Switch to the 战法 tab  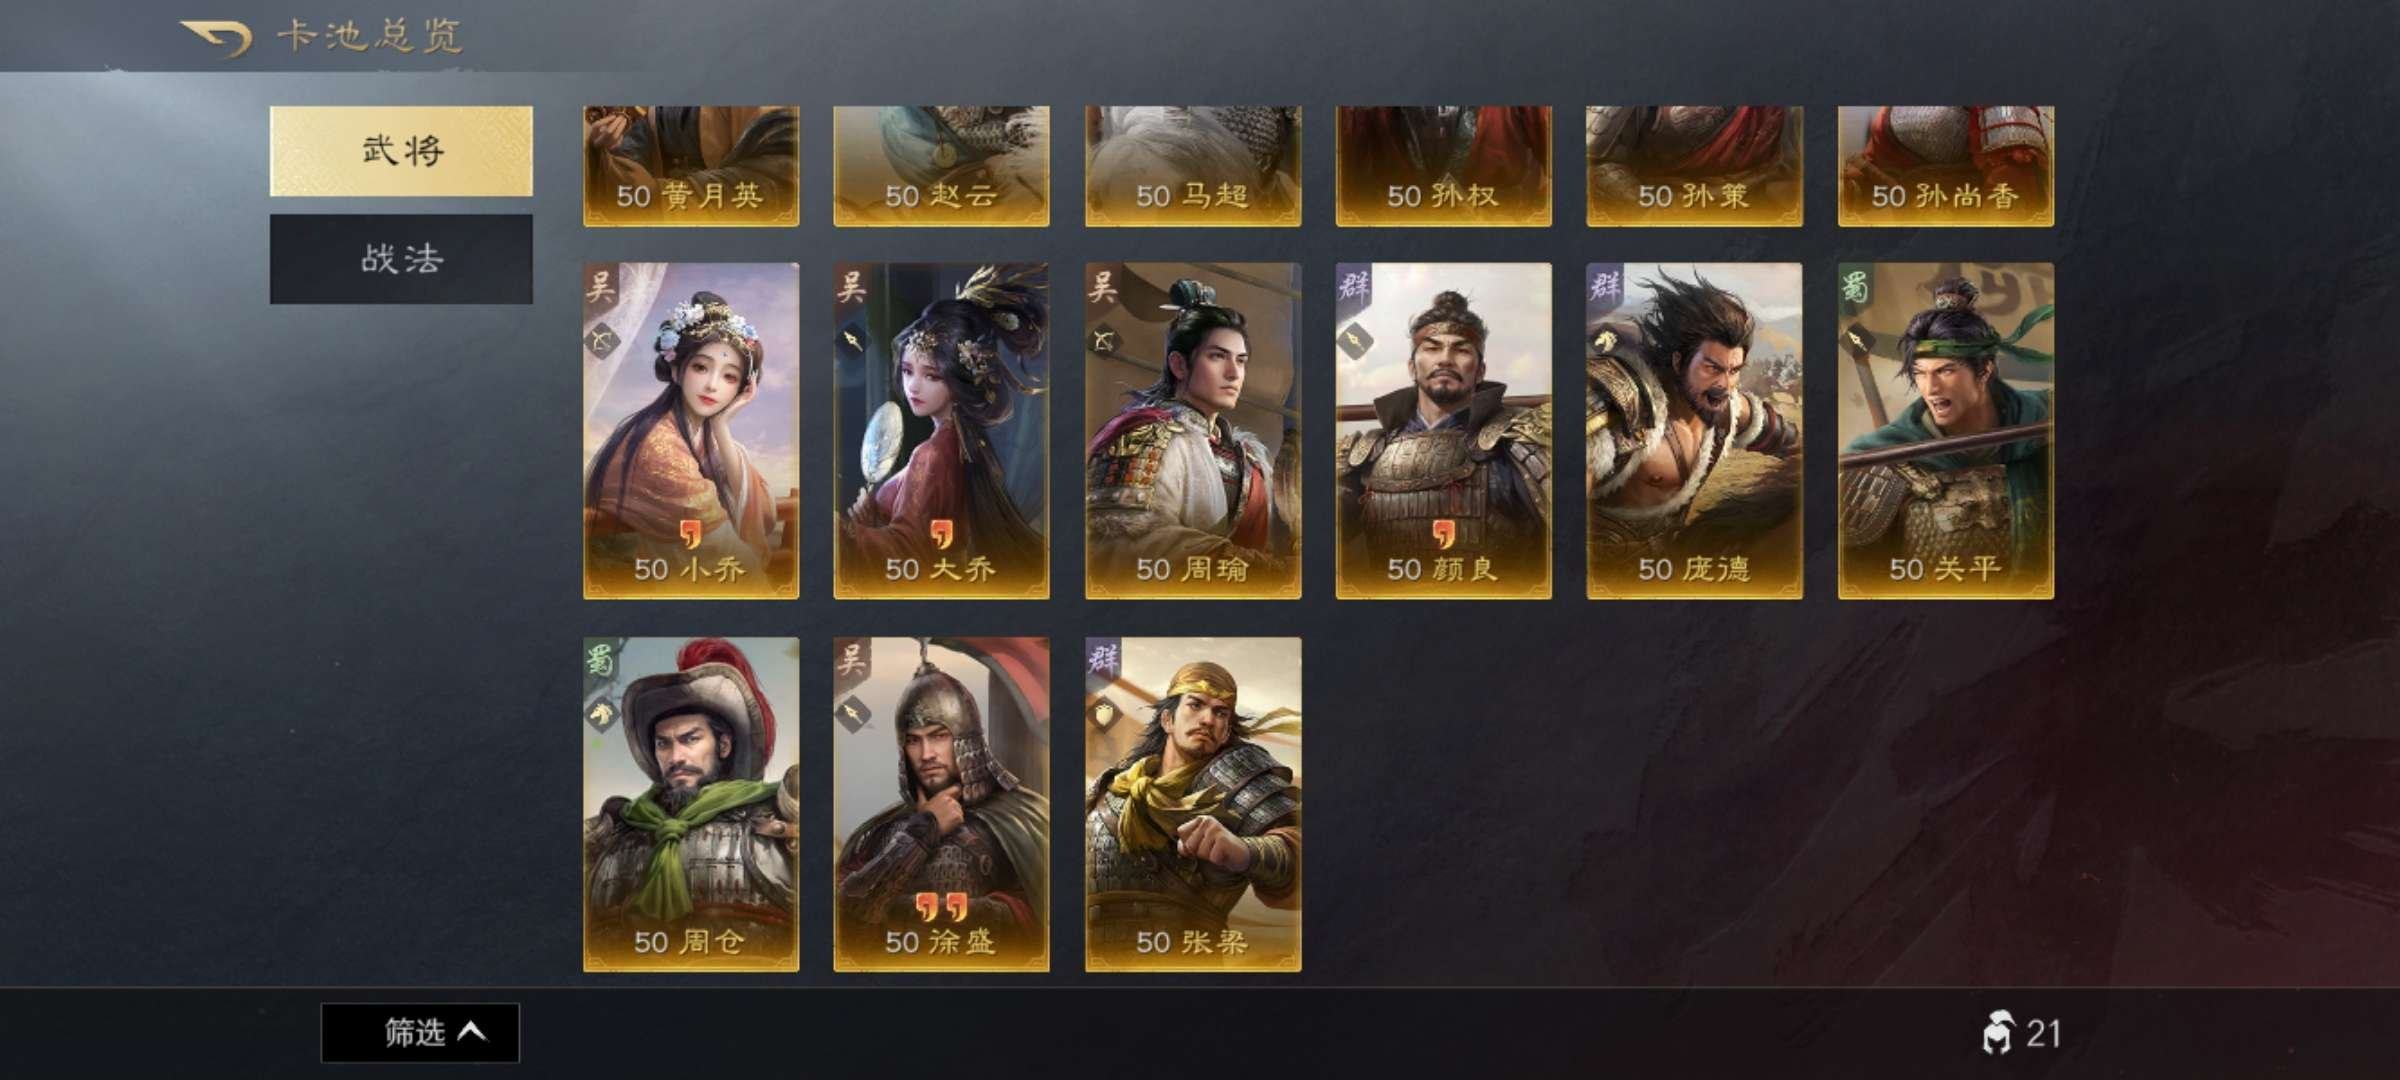pyautogui.click(x=401, y=259)
